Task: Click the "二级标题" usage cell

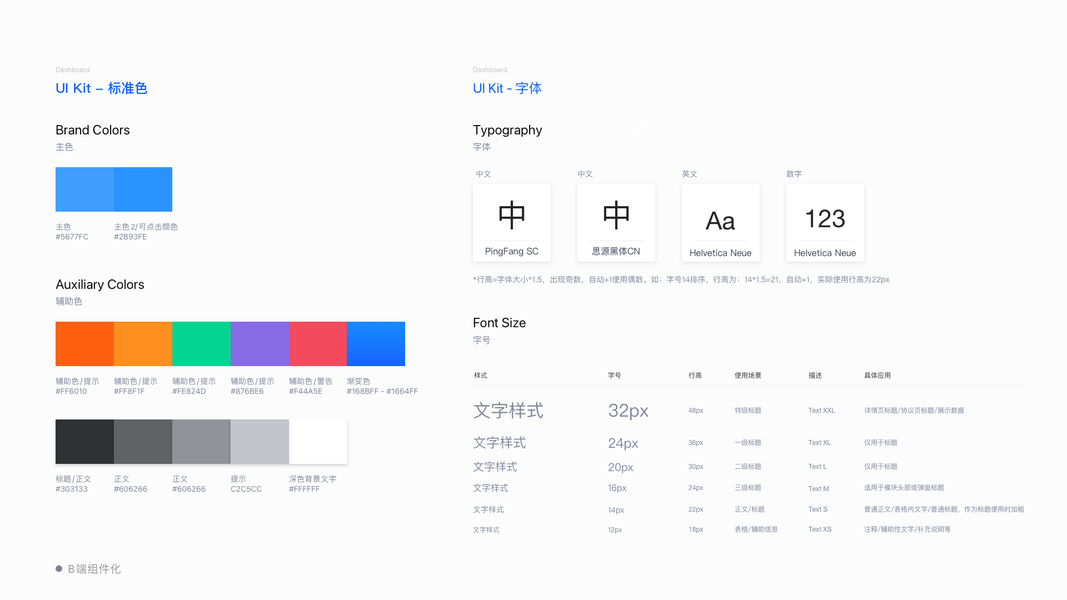Action: tap(748, 467)
